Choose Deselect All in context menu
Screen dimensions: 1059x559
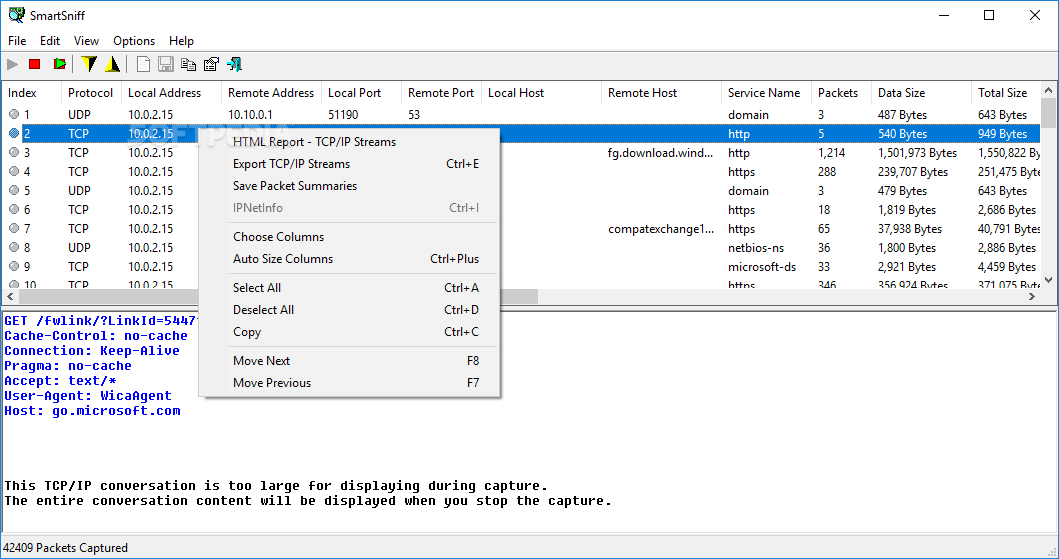pyautogui.click(x=349, y=310)
